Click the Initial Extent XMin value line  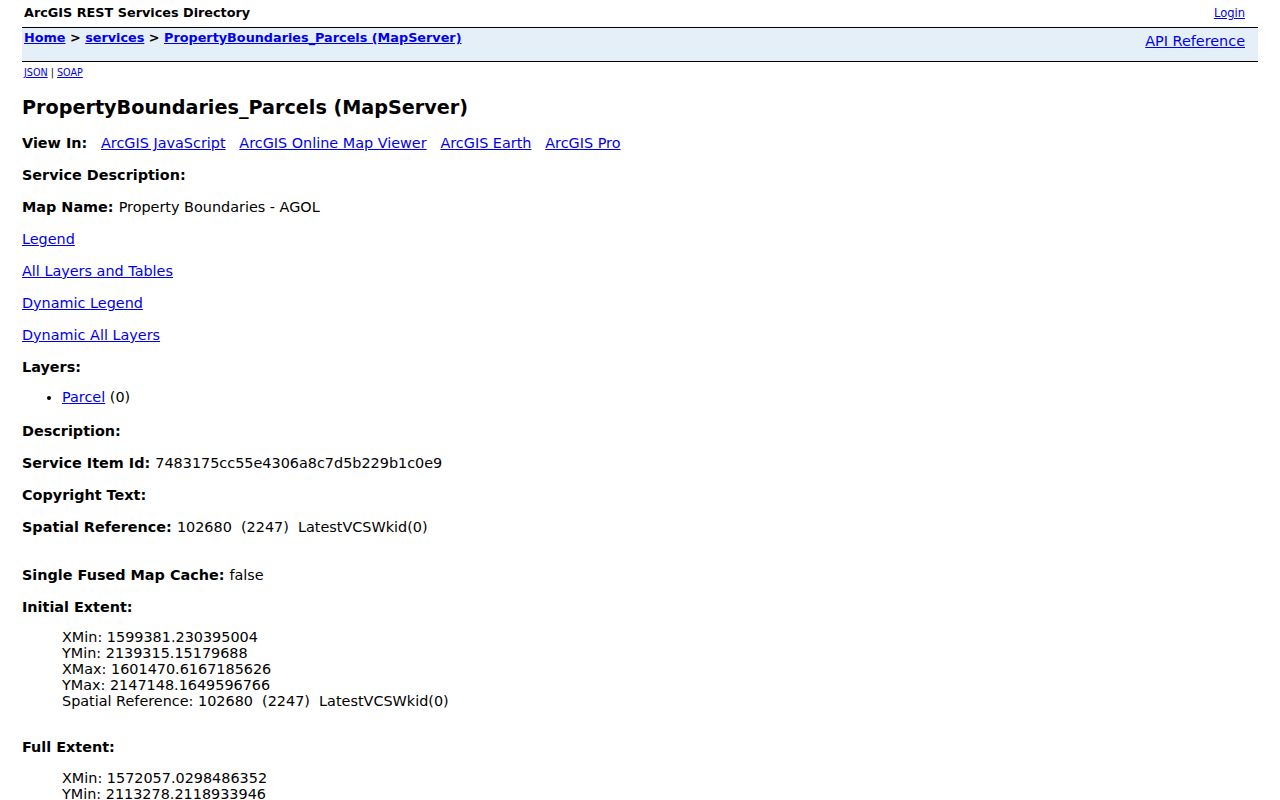pos(160,637)
